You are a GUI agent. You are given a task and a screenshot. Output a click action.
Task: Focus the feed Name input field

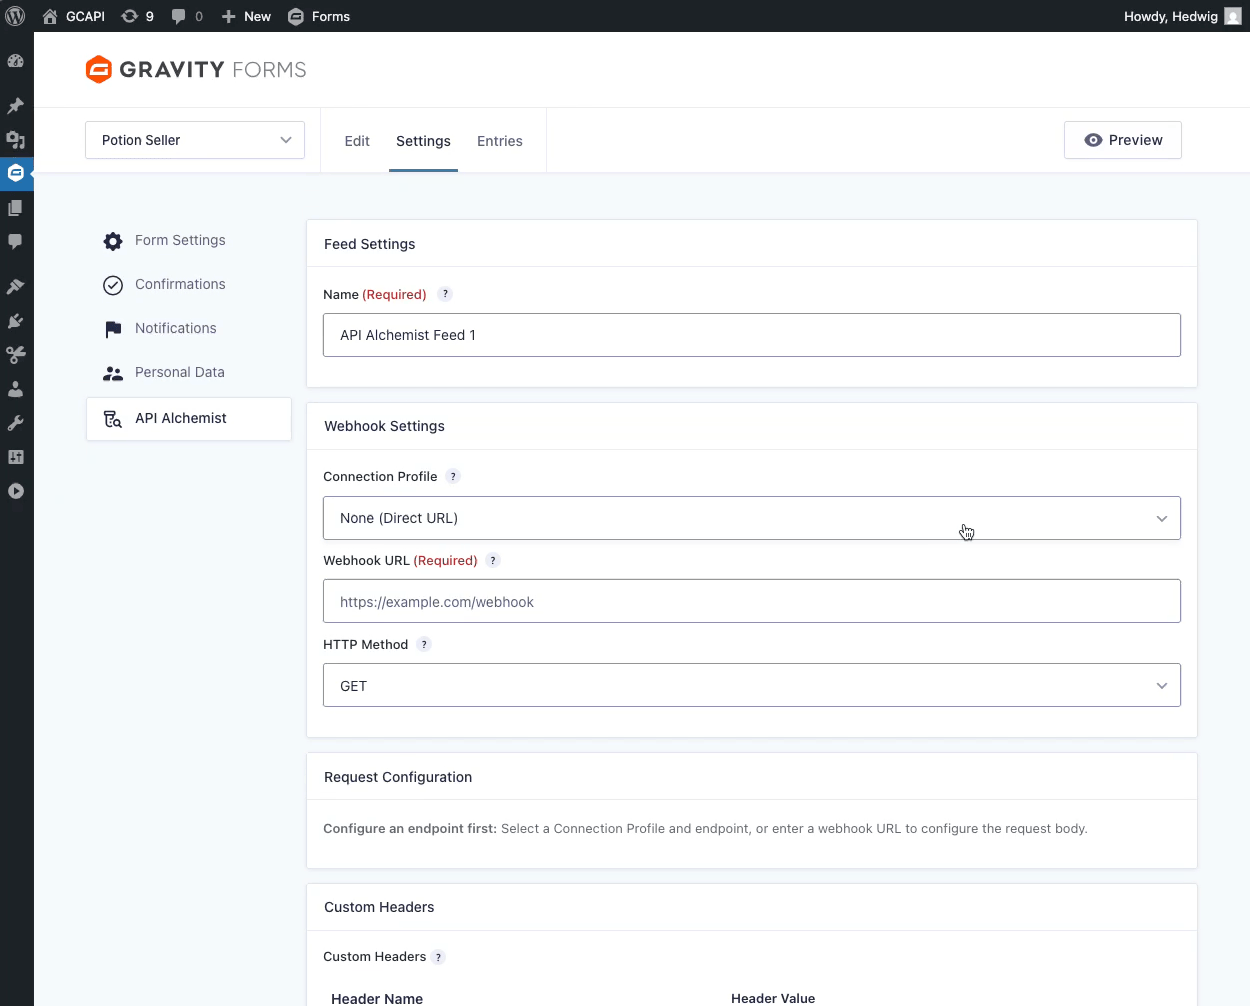[752, 335]
